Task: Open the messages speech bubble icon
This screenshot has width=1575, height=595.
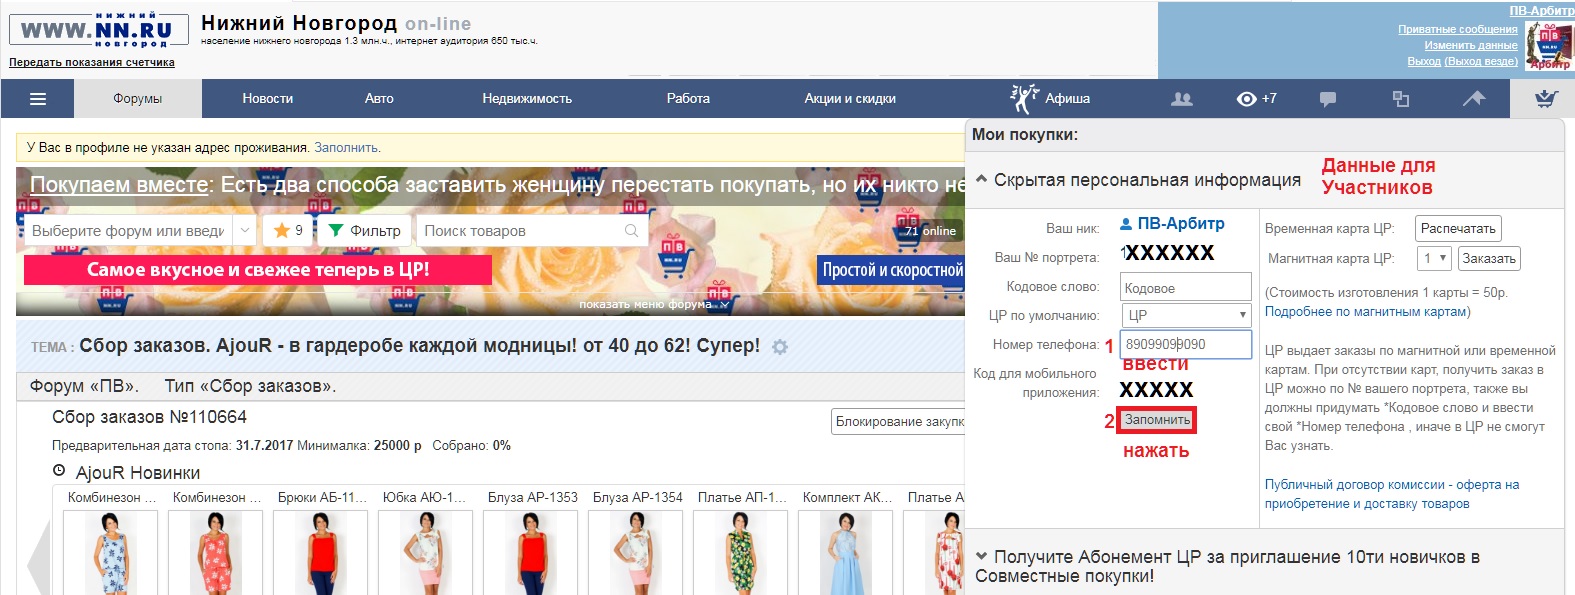Action: click(x=1328, y=99)
